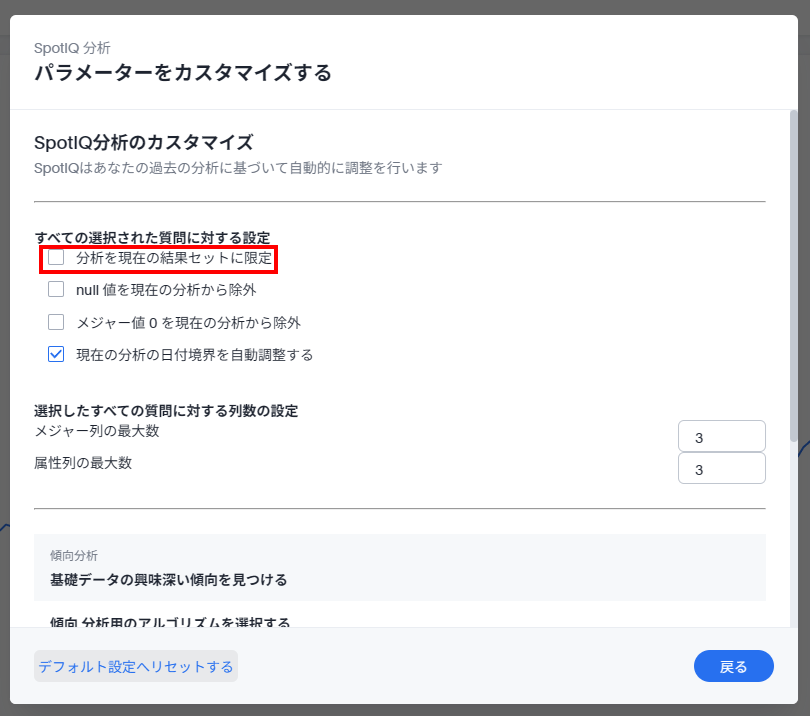The height and width of the screenshot is (716, 810).
Task: Click 傾向 分析用のアルゴリズムを選択する text
Action: 170,622
